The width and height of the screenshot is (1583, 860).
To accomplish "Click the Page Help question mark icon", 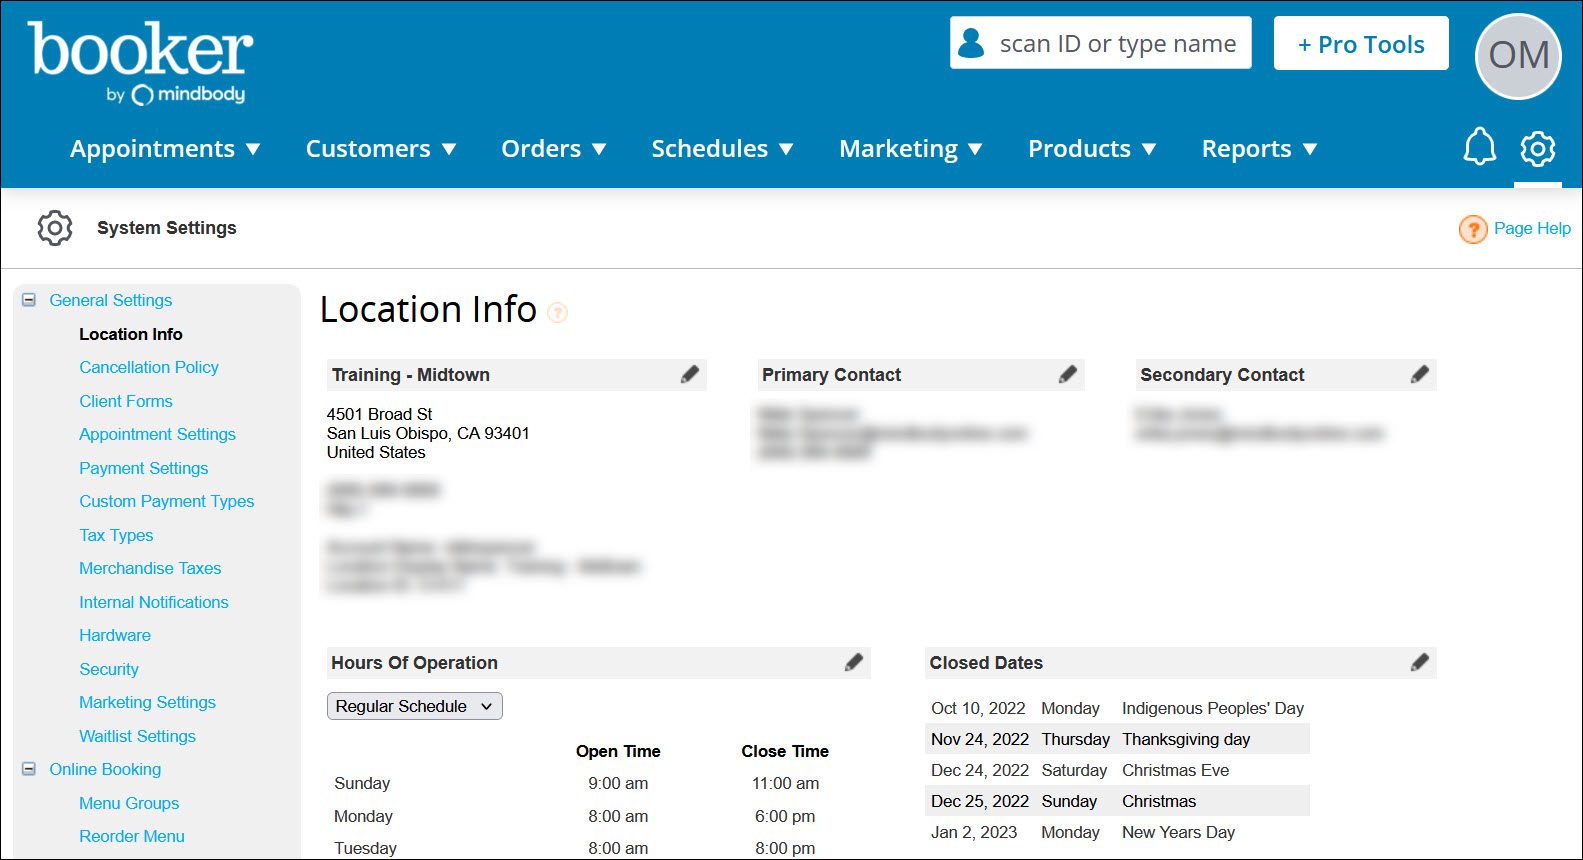I will click(x=1472, y=229).
